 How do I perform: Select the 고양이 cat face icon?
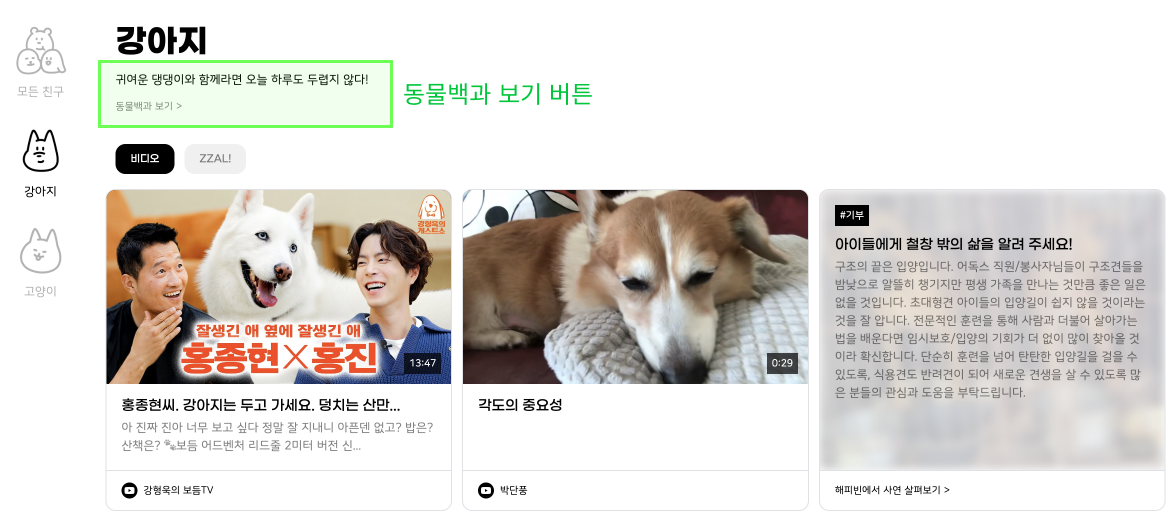pyautogui.click(x=41, y=250)
